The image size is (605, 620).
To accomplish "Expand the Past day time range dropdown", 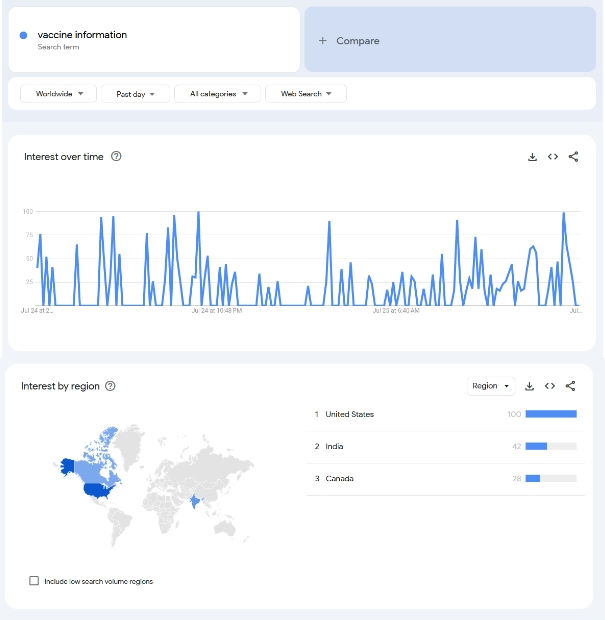I will [x=136, y=94].
